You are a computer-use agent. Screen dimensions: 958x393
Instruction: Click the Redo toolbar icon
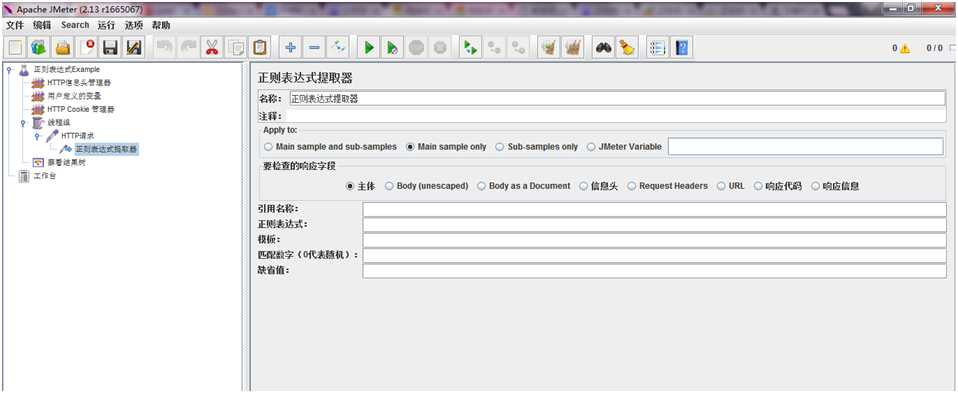pos(188,48)
